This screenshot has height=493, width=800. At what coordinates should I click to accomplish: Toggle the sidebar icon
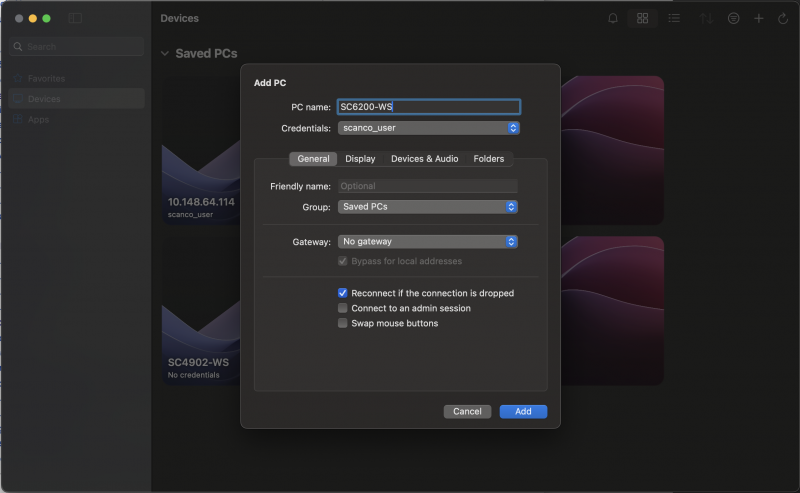click(x=75, y=18)
